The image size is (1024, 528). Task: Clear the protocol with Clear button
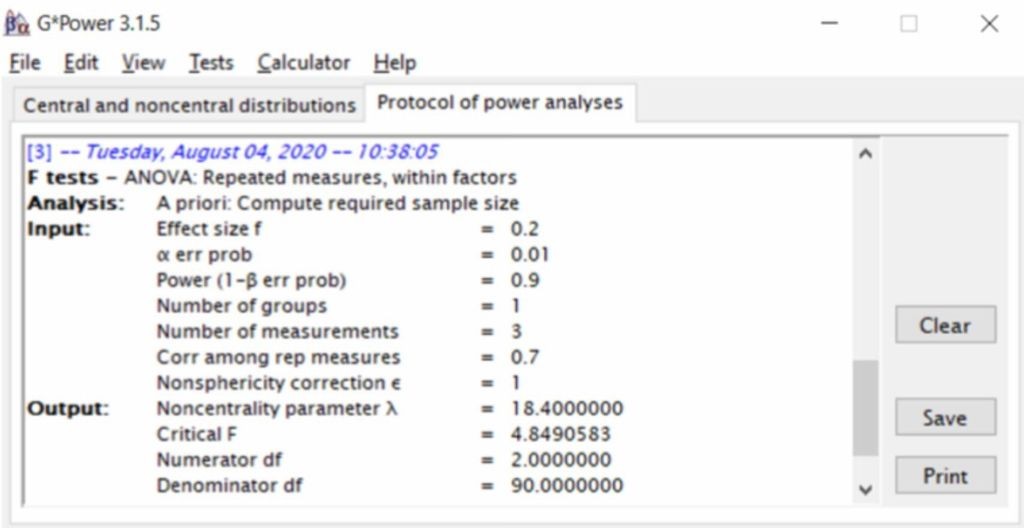pos(945,325)
